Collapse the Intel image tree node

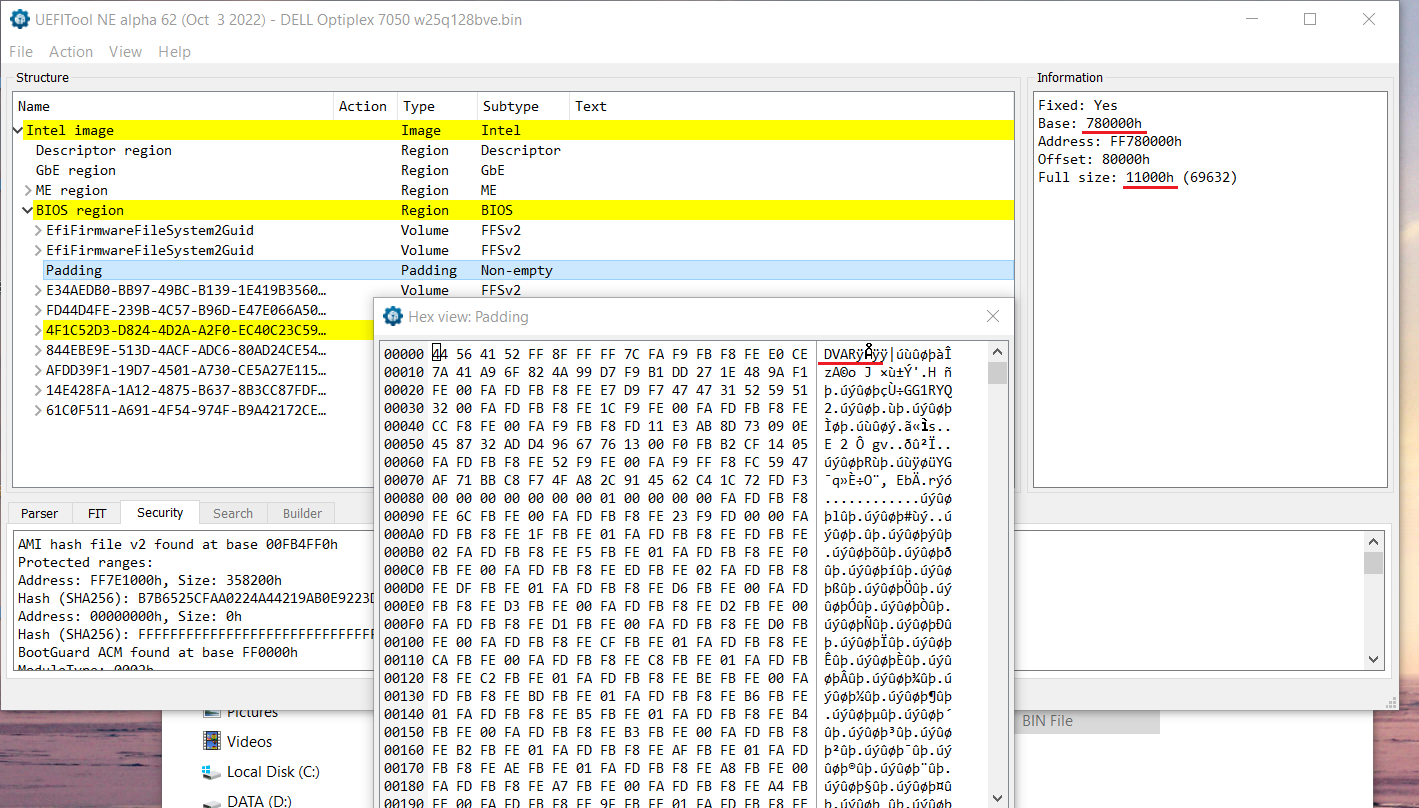(18, 130)
